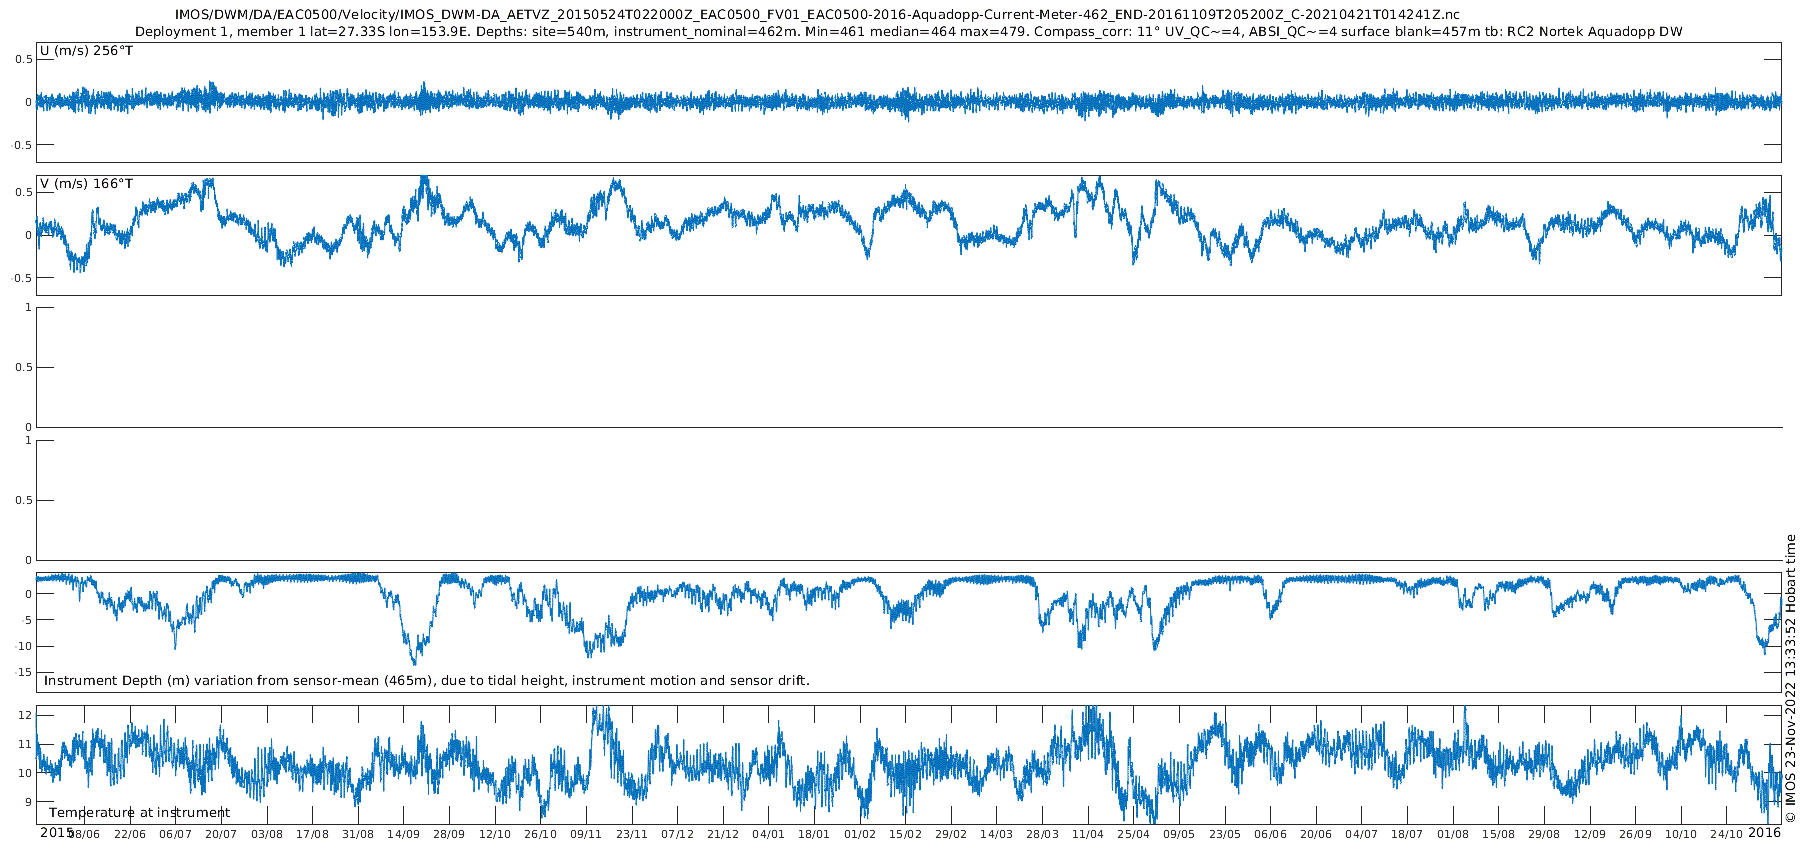Click the NetCDF file path title line

click(816, 14)
